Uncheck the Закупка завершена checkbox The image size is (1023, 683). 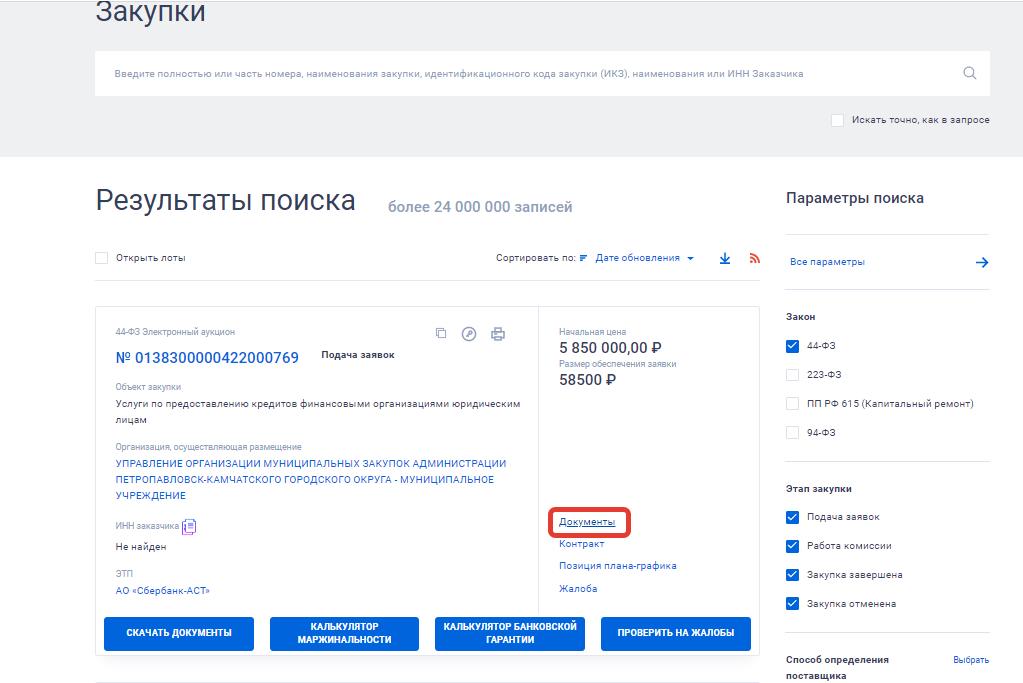coord(792,575)
